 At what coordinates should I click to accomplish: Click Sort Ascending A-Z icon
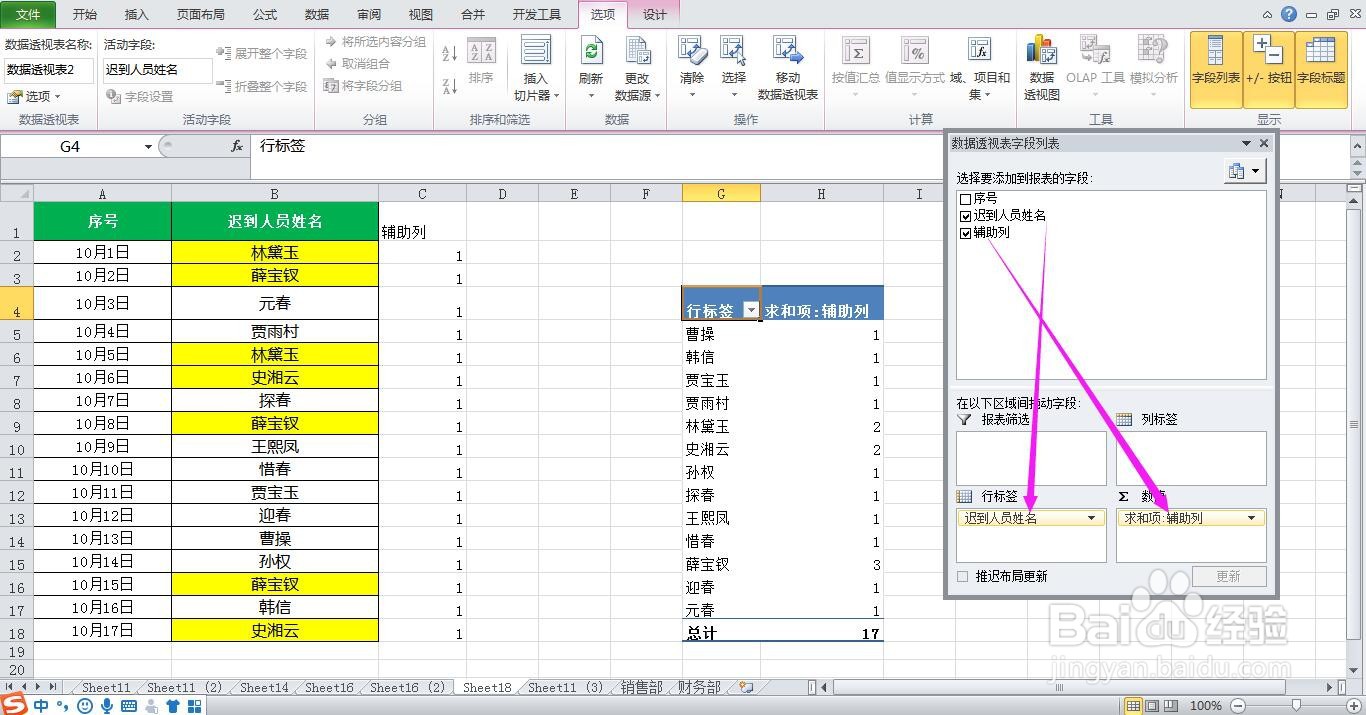coord(450,53)
